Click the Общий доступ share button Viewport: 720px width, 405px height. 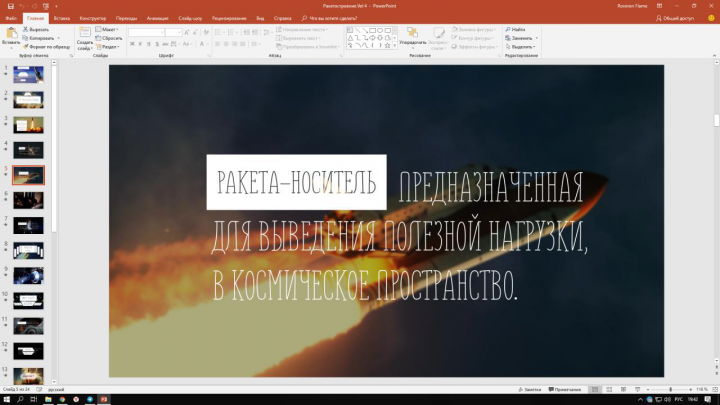click(675, 18)
